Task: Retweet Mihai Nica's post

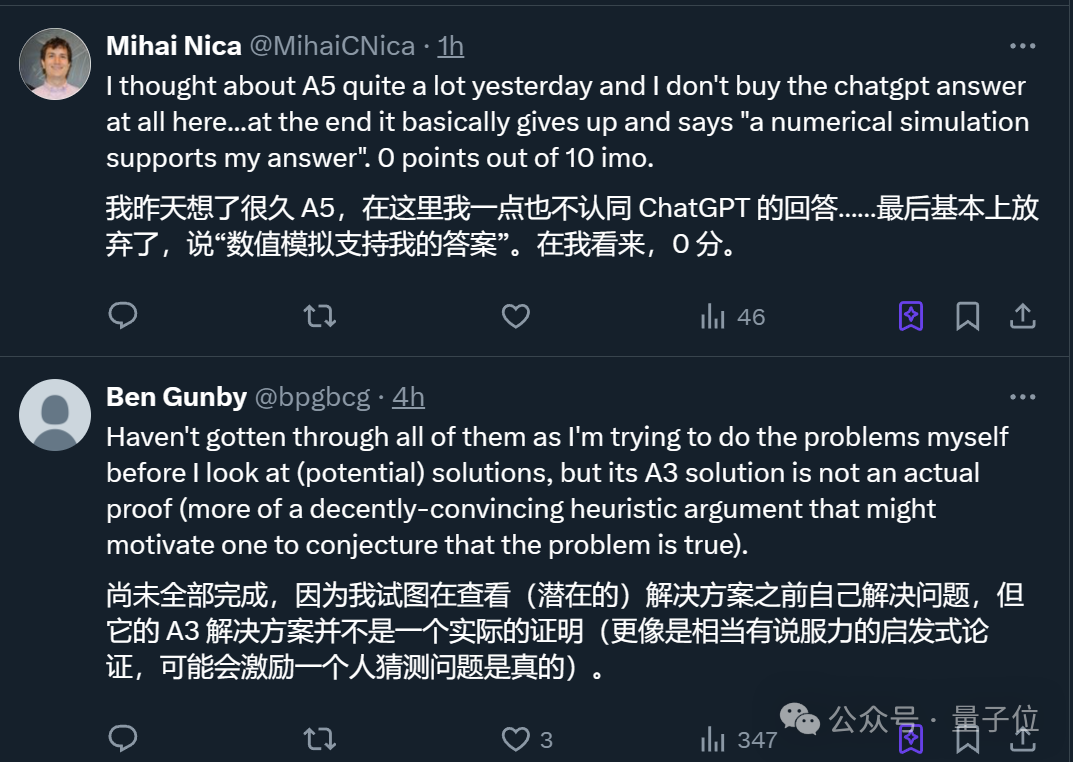Action: coord(320,316)
